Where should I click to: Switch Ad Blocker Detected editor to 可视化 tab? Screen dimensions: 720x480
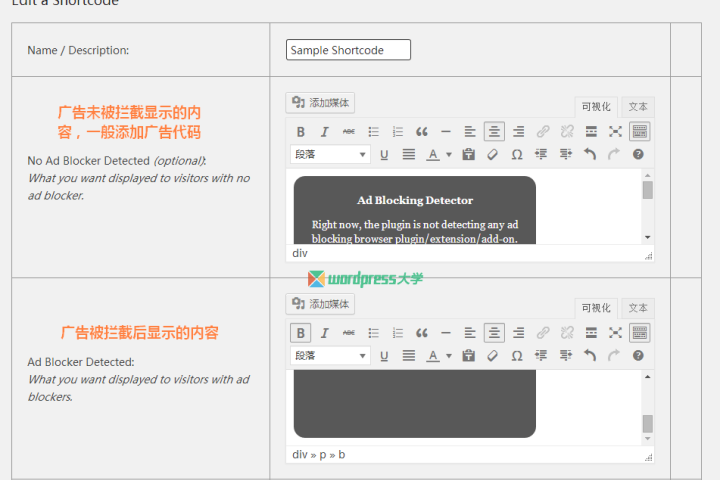tap(596, 308)
